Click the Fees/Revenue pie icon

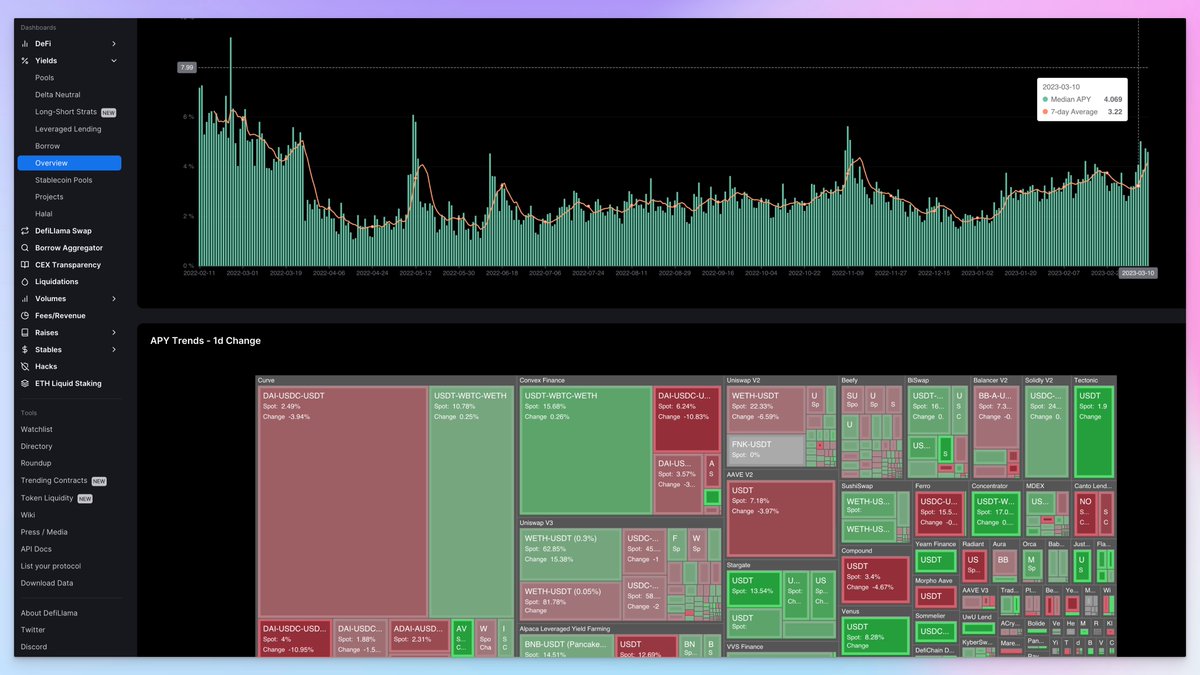tap(25, 316)
